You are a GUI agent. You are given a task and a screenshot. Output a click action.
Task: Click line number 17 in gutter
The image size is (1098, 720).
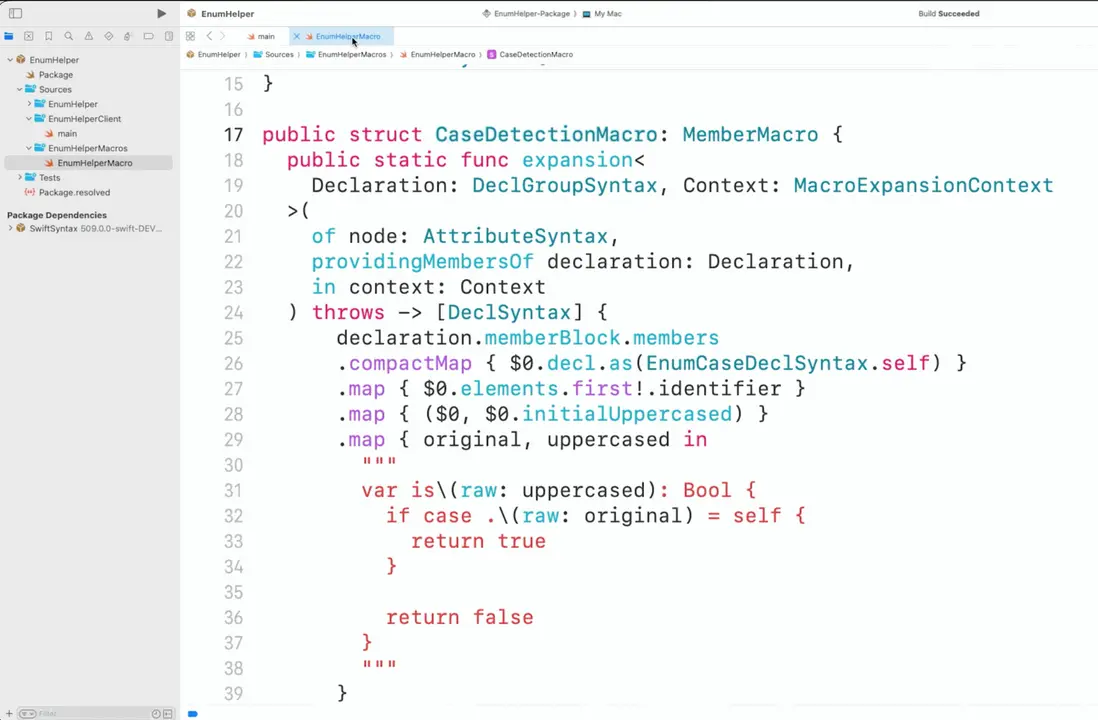point(233,134)
